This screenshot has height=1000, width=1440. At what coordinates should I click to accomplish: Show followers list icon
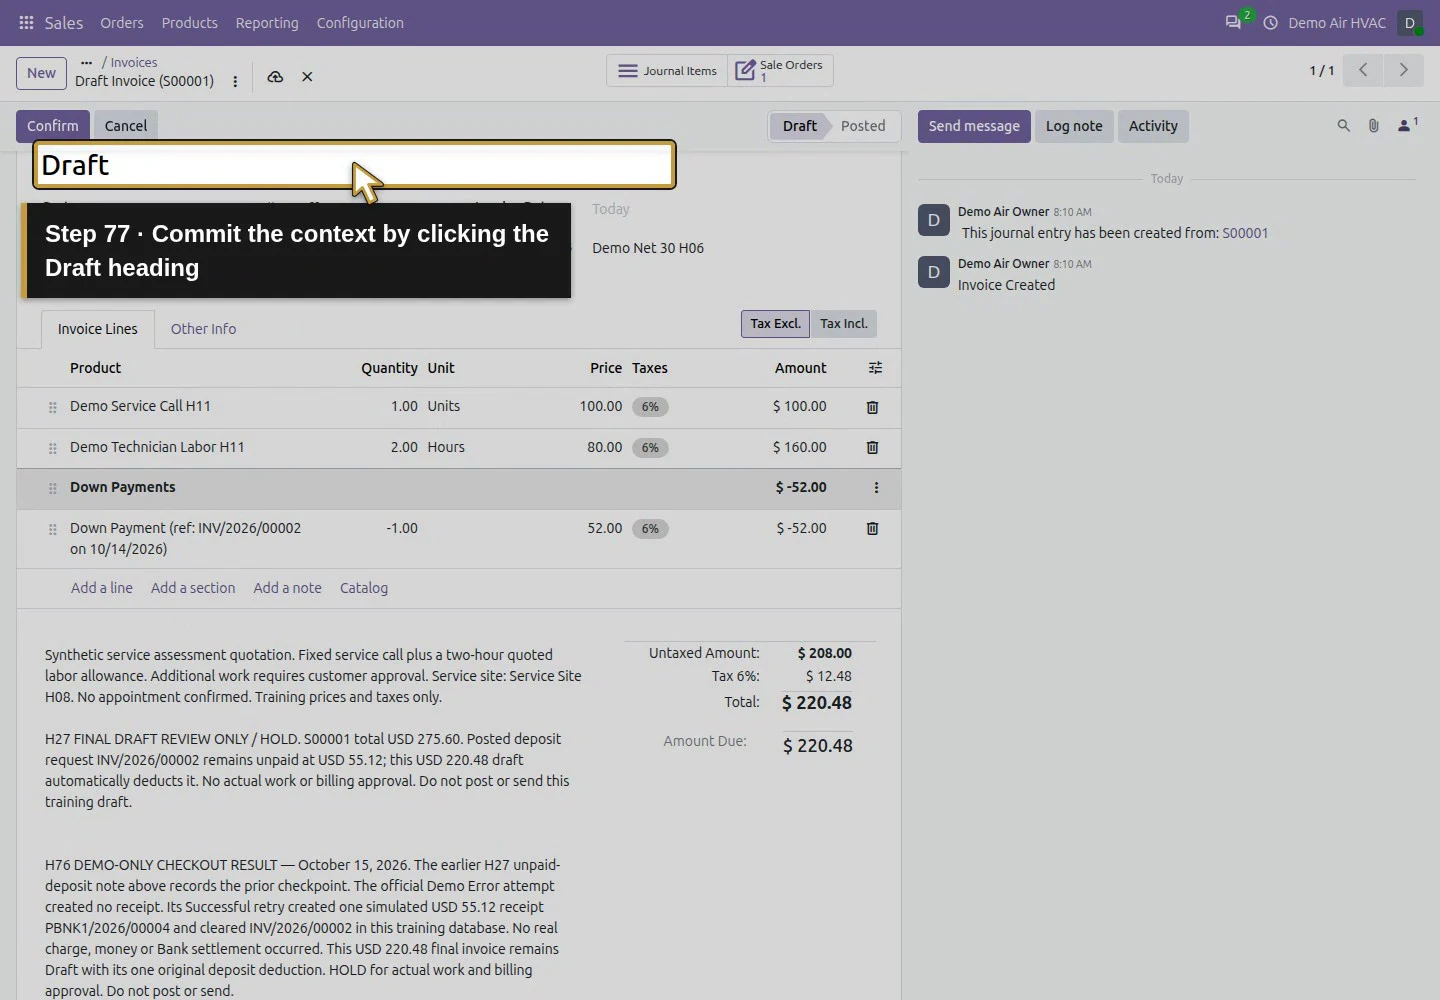click(1408, 125)
